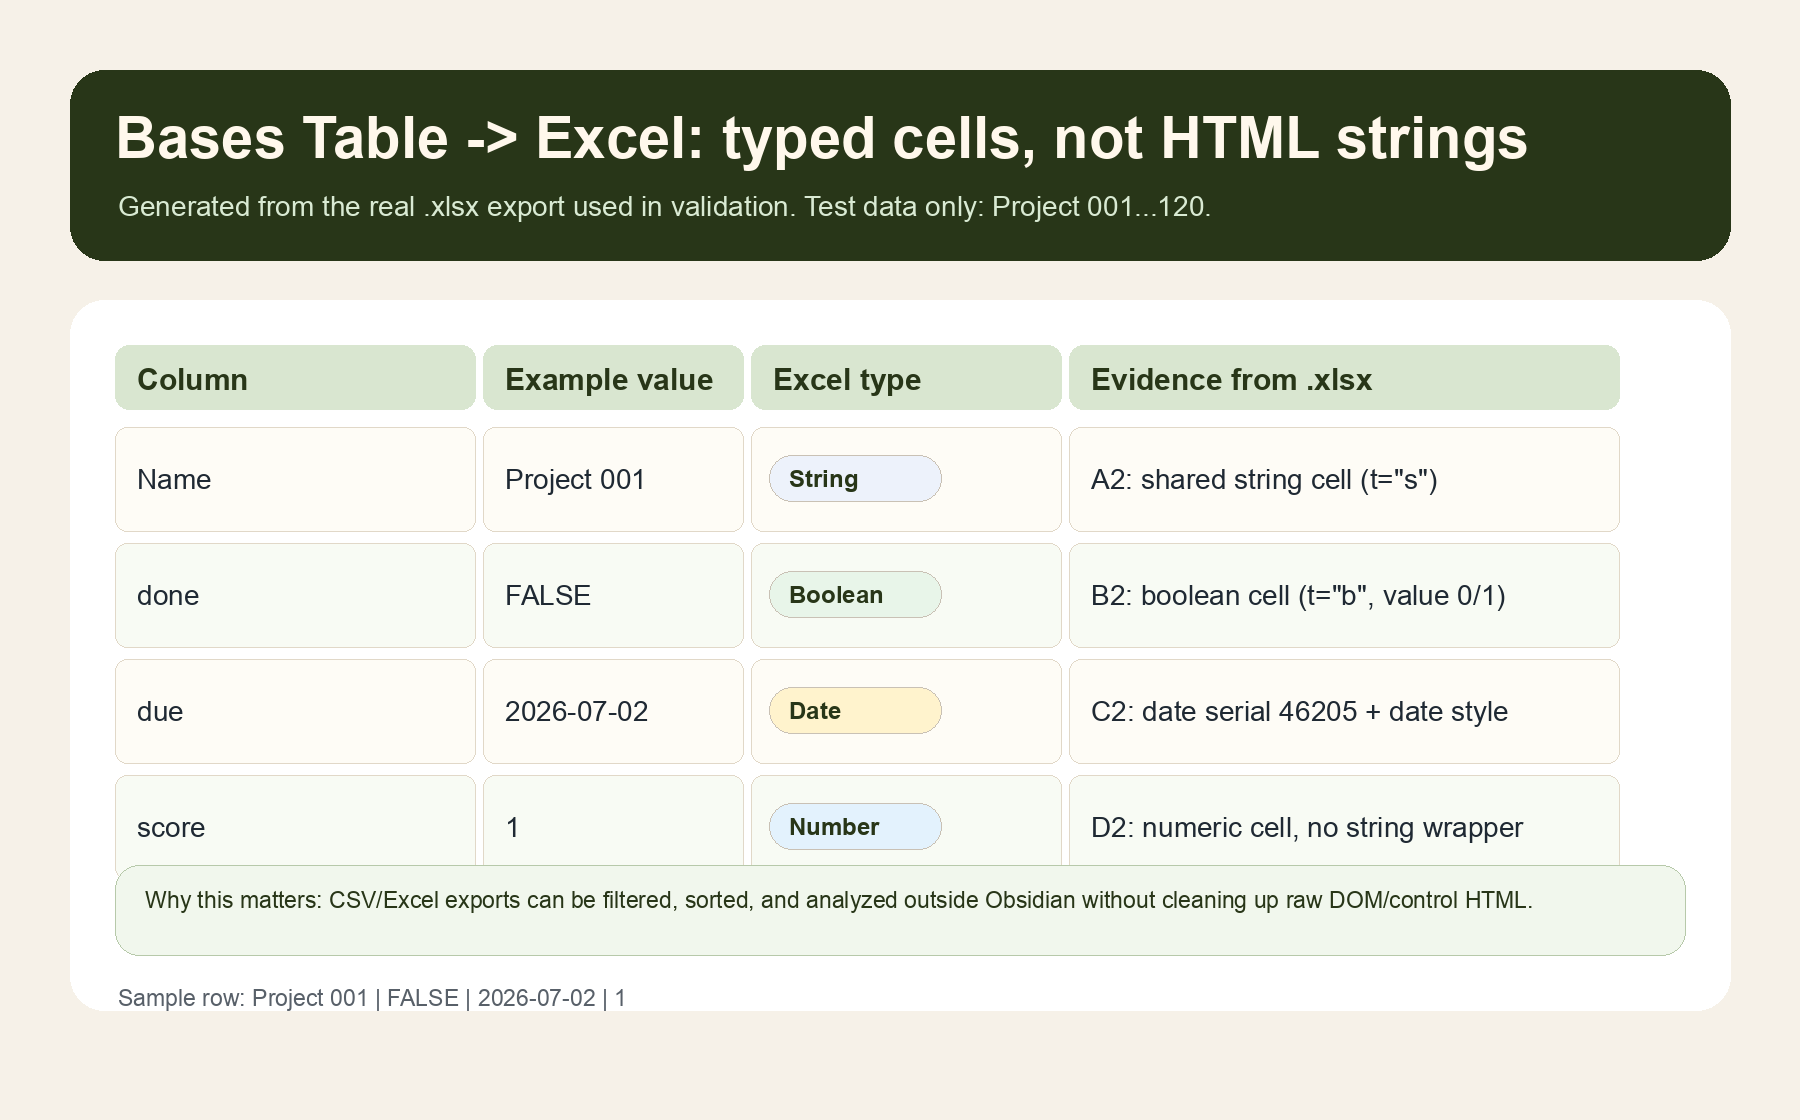Click the 'Evidence from .xlsx' header
This screenshot has width=1800, height=1120.
click(x=1344, y=378)
